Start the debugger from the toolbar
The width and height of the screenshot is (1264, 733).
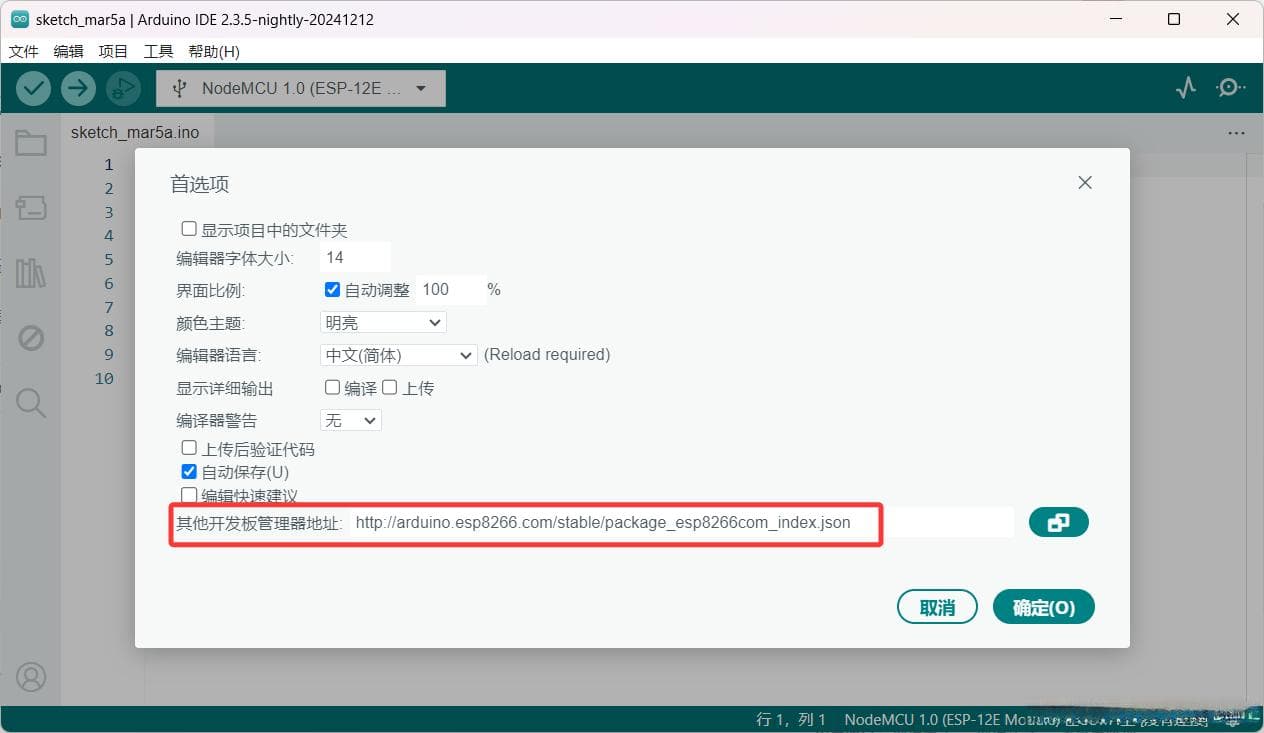click(x=122, y=88)
